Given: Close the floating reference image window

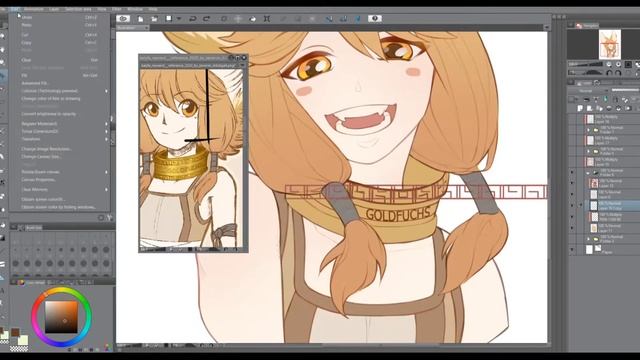Looking at the screenshot, I should coord(244,58).
